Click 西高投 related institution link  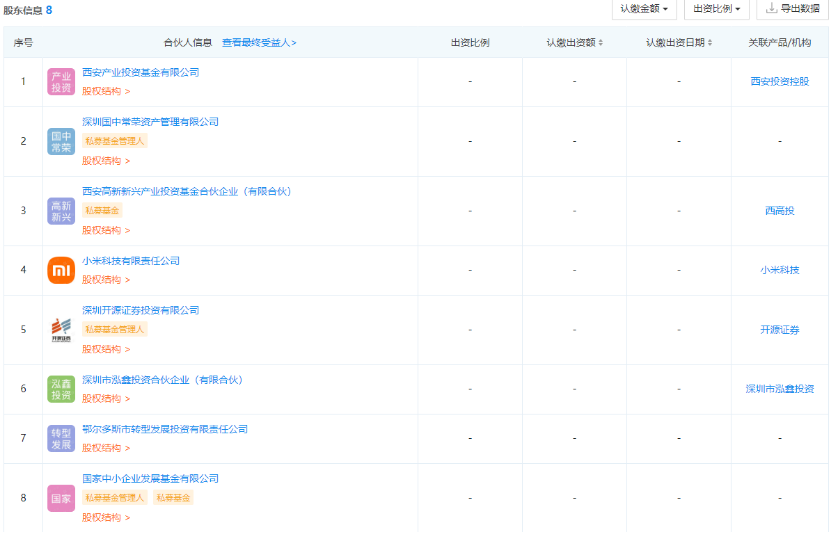[x=780, y=211]
